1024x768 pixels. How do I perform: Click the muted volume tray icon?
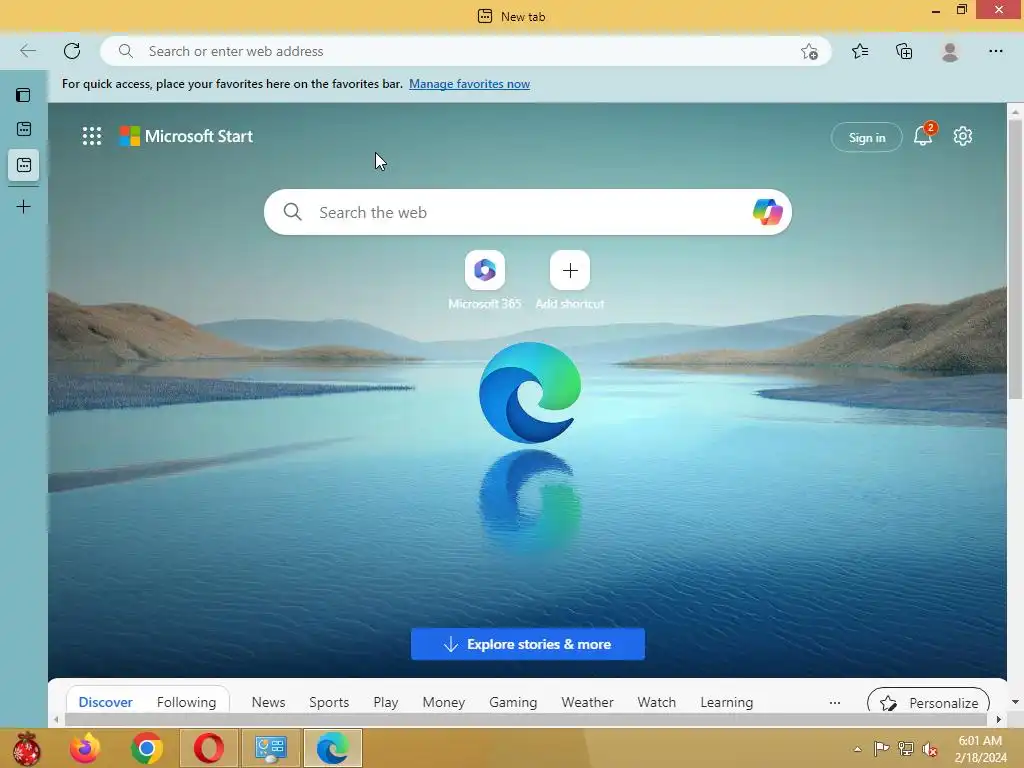tap(930, 749)
